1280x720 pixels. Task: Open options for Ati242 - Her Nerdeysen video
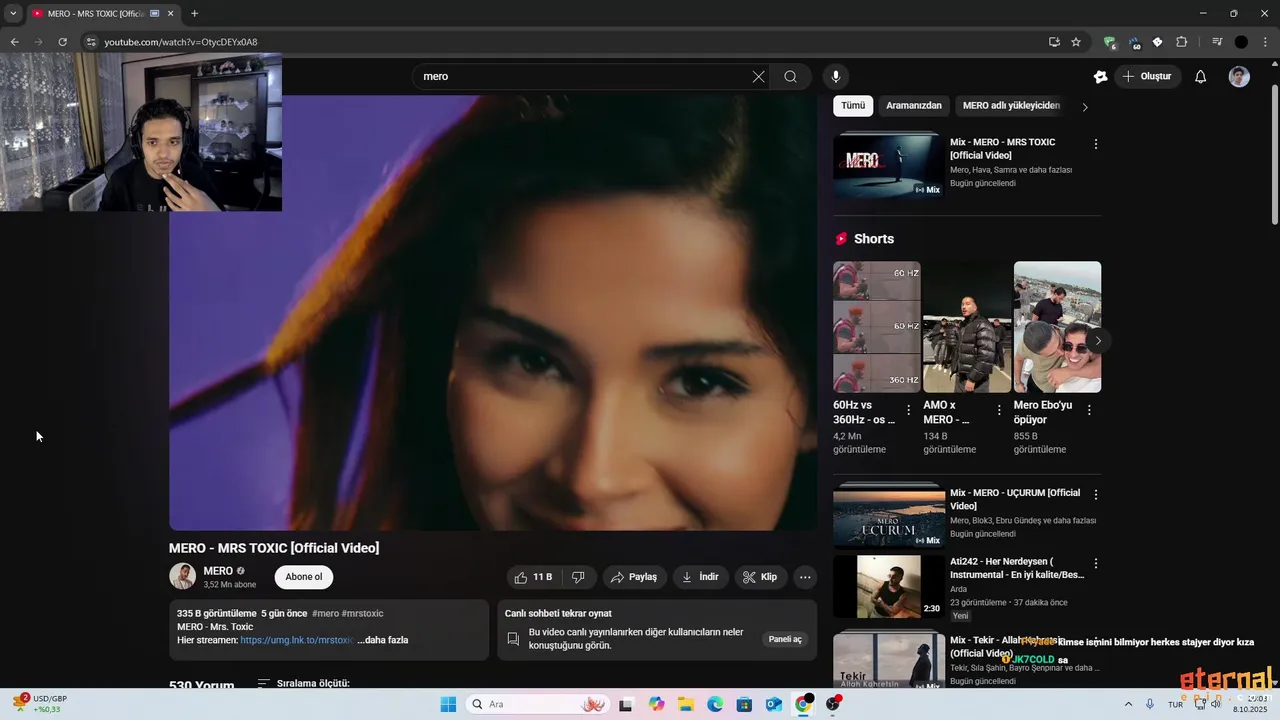pos(1095,564)
